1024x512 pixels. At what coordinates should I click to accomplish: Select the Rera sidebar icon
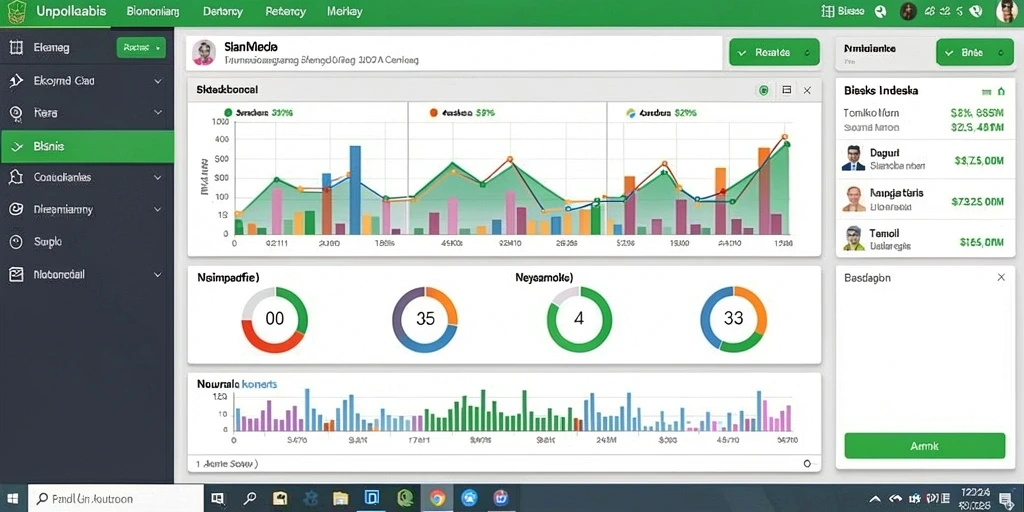16,113
